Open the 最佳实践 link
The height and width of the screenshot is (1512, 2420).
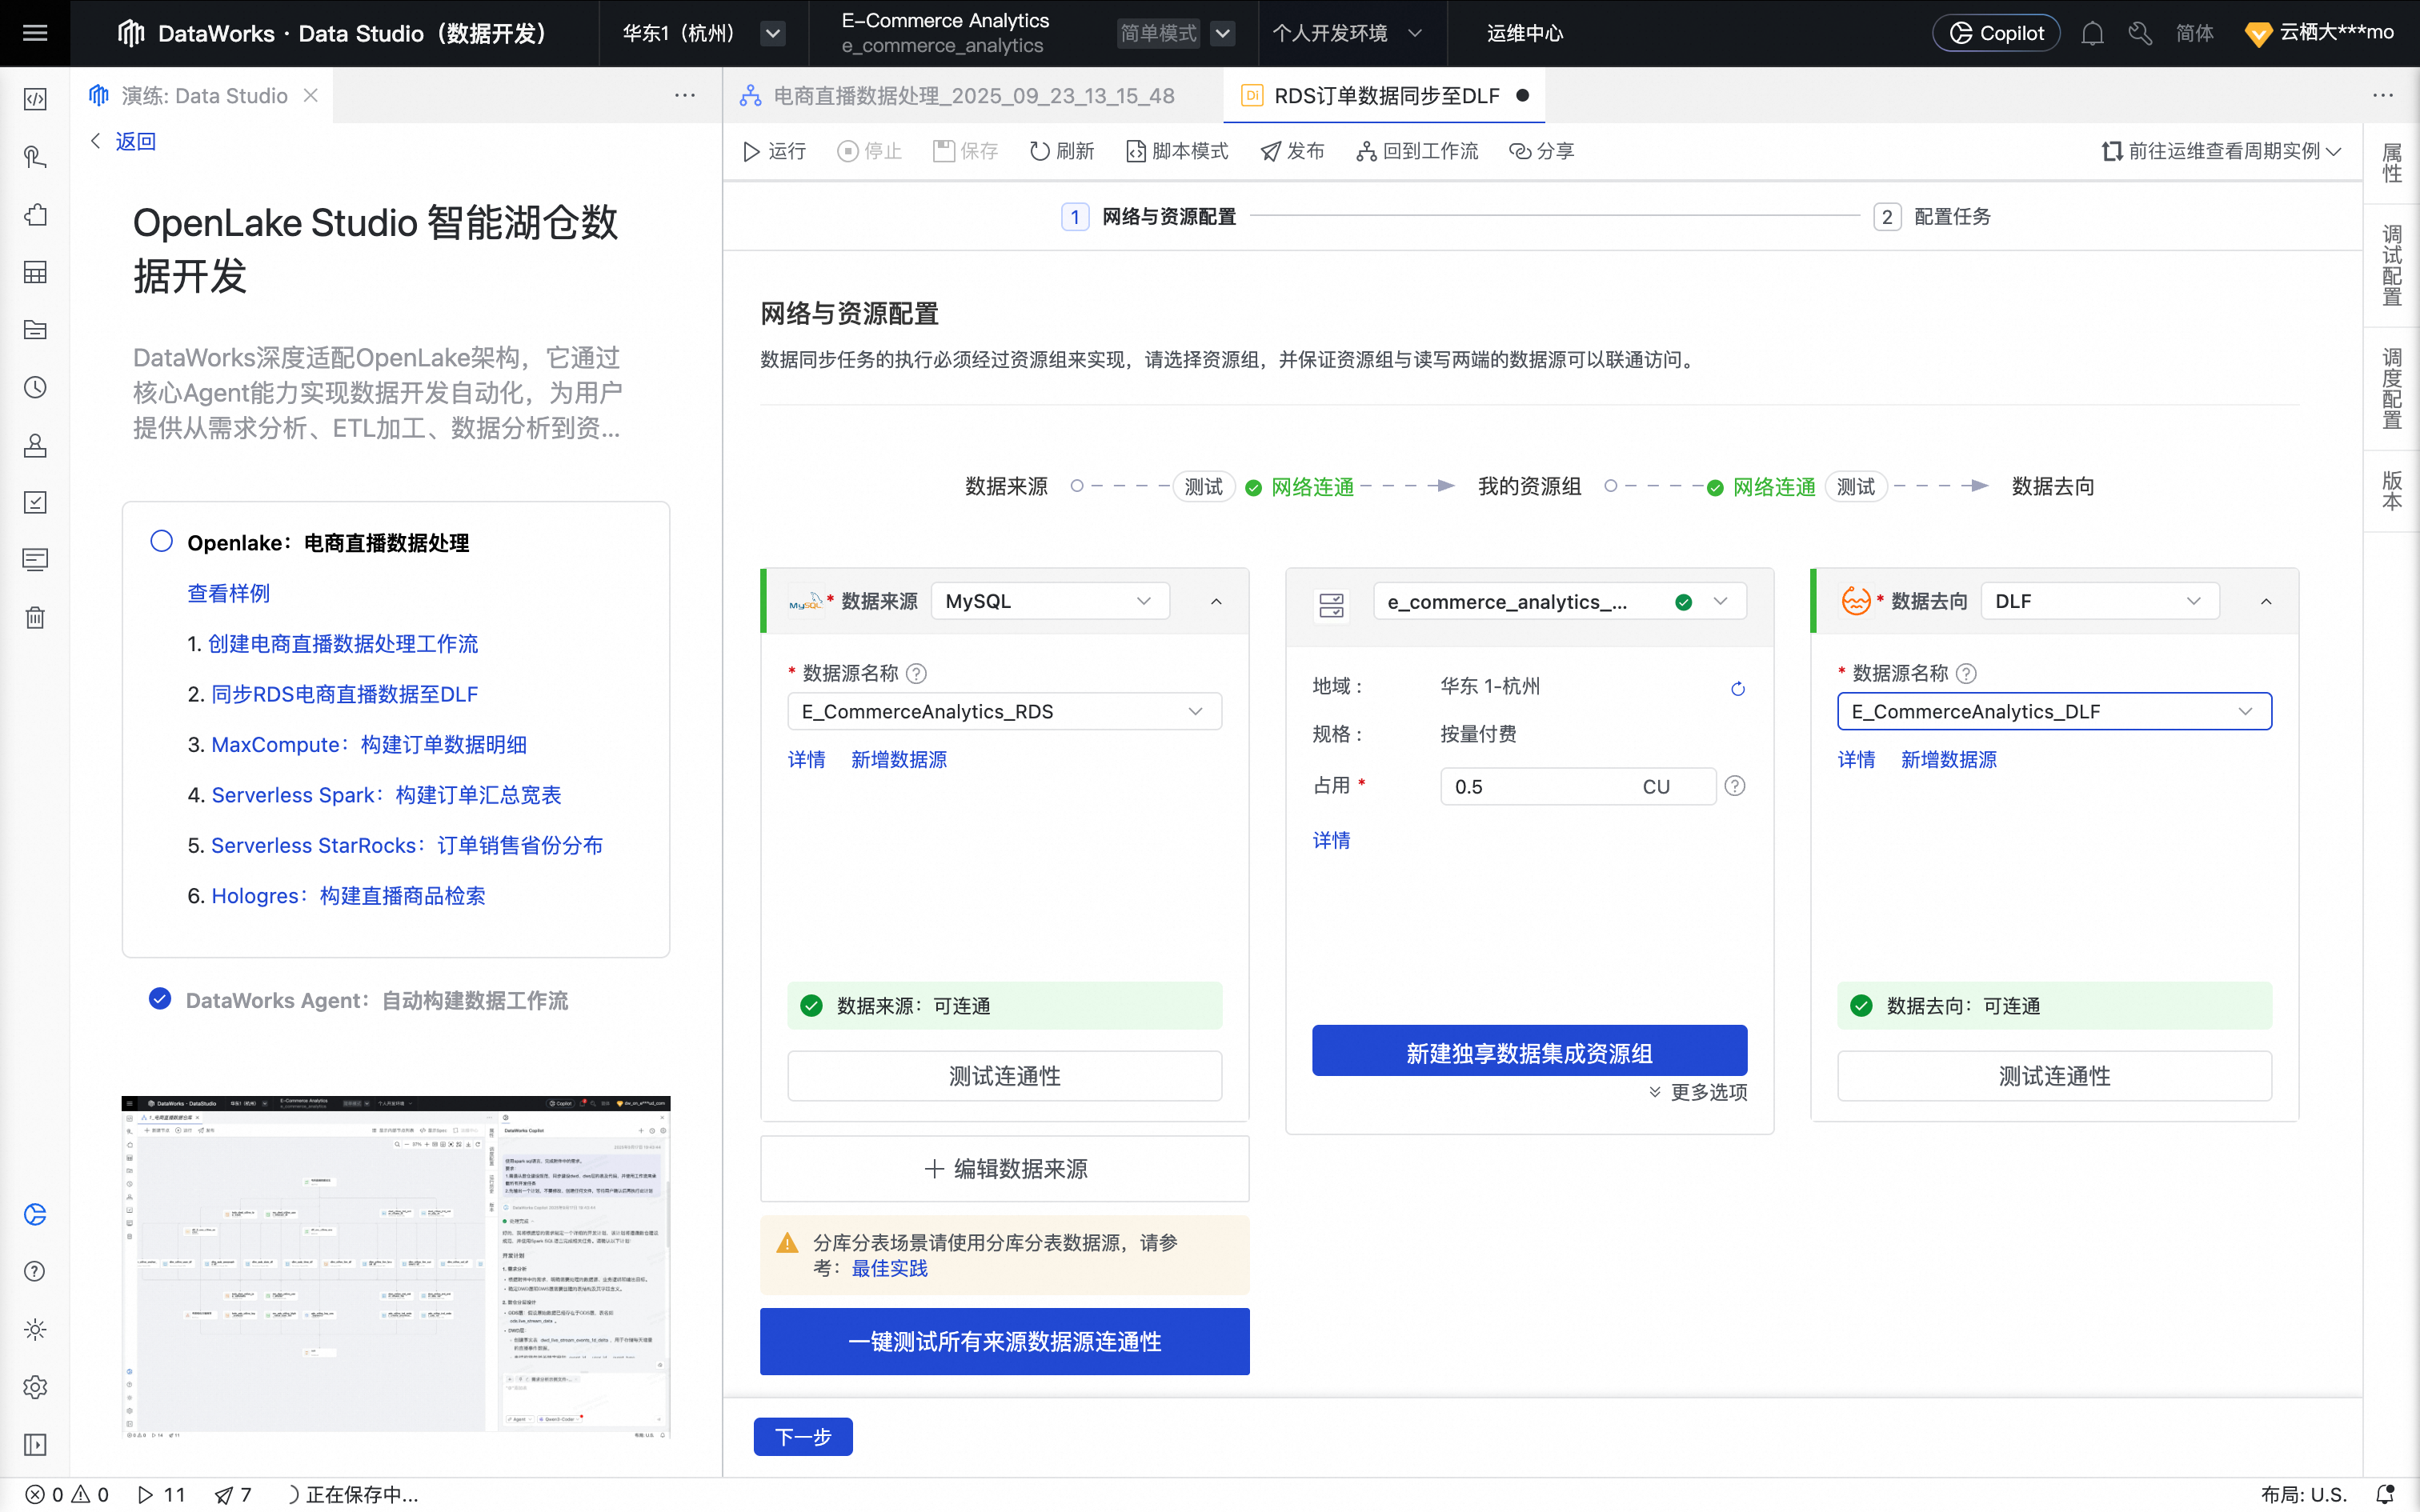click(x=889, y=1268)
